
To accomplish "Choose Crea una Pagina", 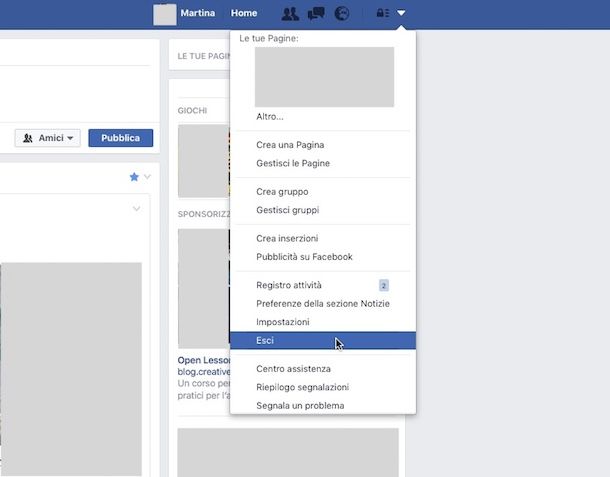I will [x=290, y=145].
